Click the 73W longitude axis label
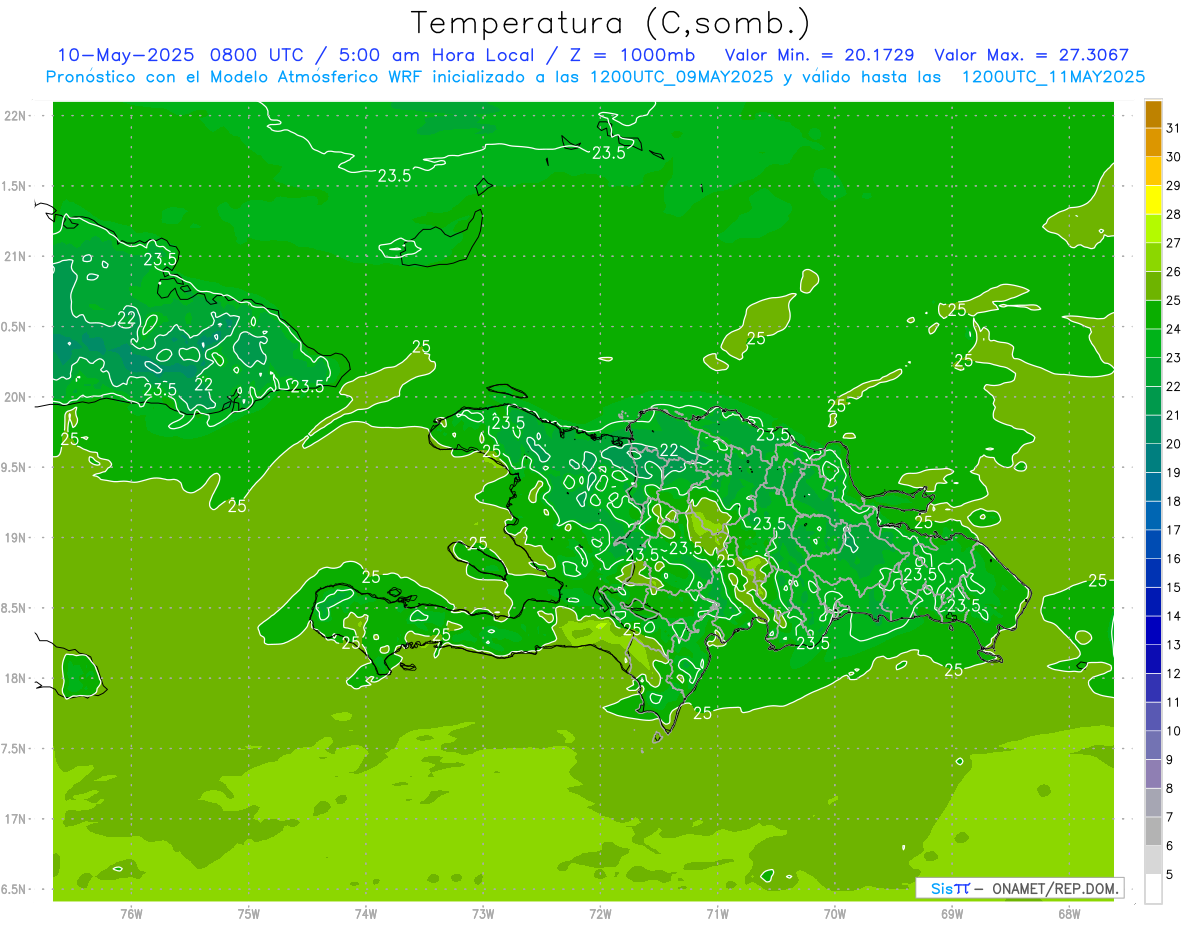The width and height of the screenshot is (1200, 927). (x=483, y=914)
